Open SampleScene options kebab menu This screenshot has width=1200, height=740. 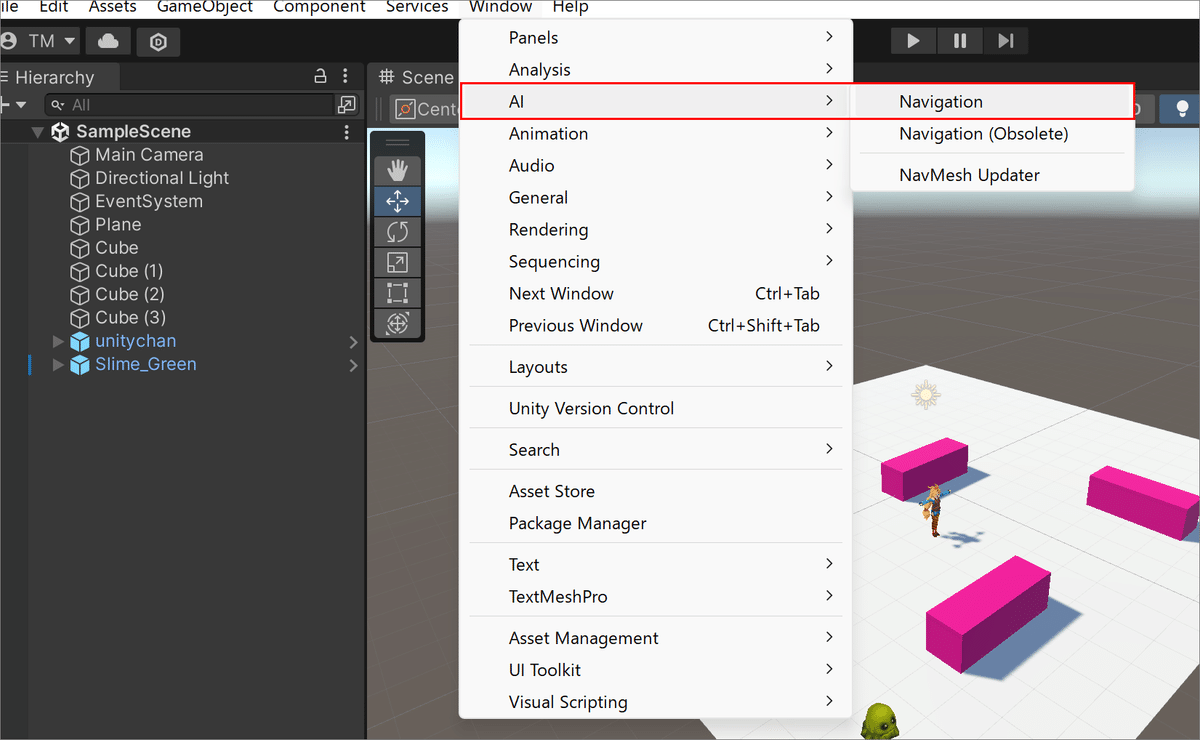(x=347, y=132)
